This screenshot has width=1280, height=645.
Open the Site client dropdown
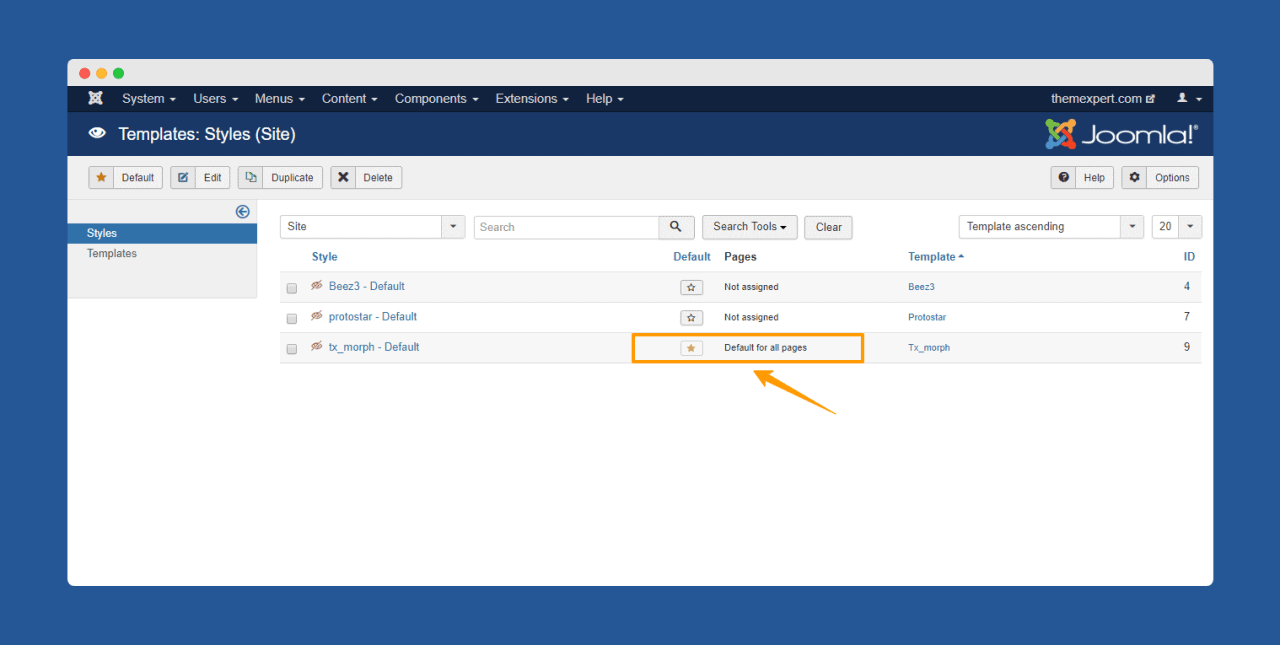coord(372,227)
